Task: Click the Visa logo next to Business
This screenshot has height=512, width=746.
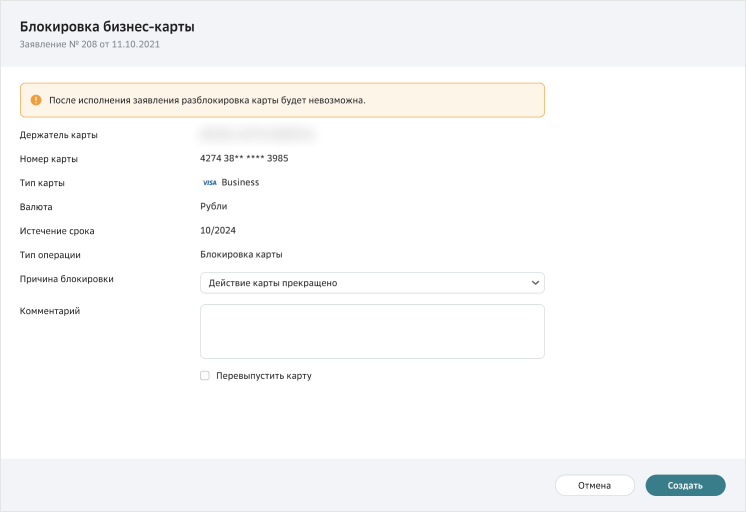Action: (x=209, y=183)
